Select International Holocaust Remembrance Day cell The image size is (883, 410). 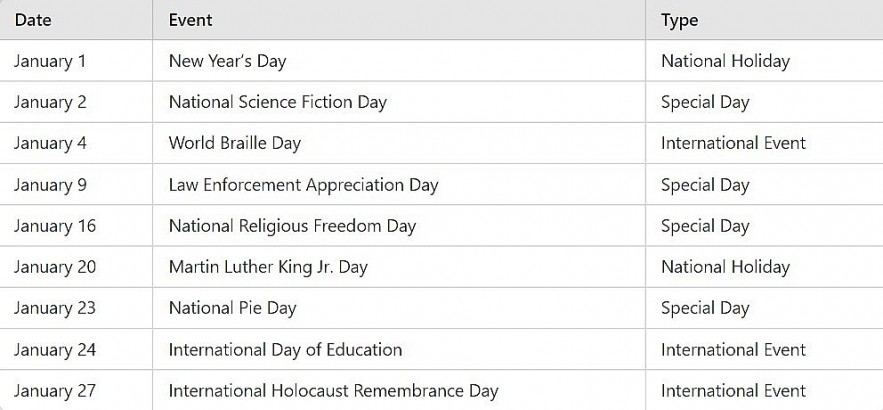coord(333,391)
